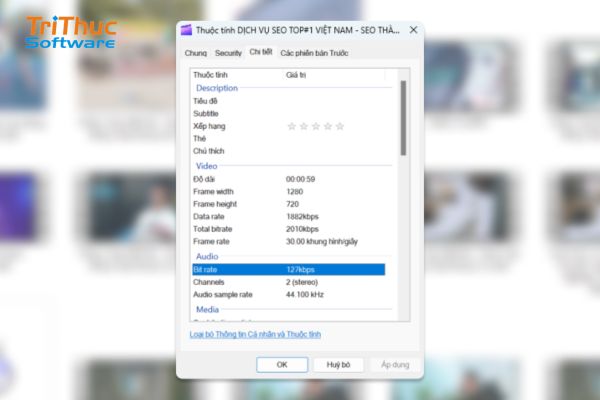Set rating to two stars
Image resolution: width=600 pixels, height=400 pixels.
(304, 126)
